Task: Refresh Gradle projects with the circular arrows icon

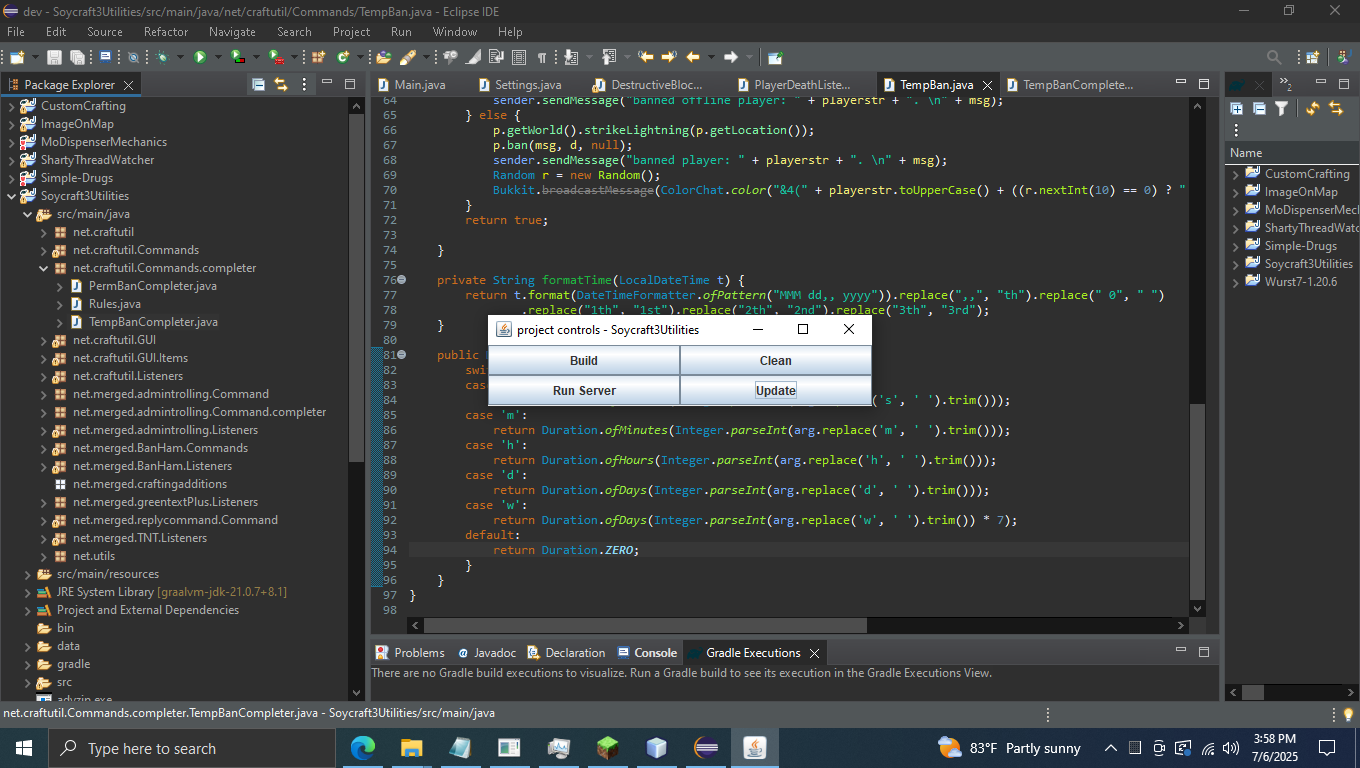Action: [1312, 108]
